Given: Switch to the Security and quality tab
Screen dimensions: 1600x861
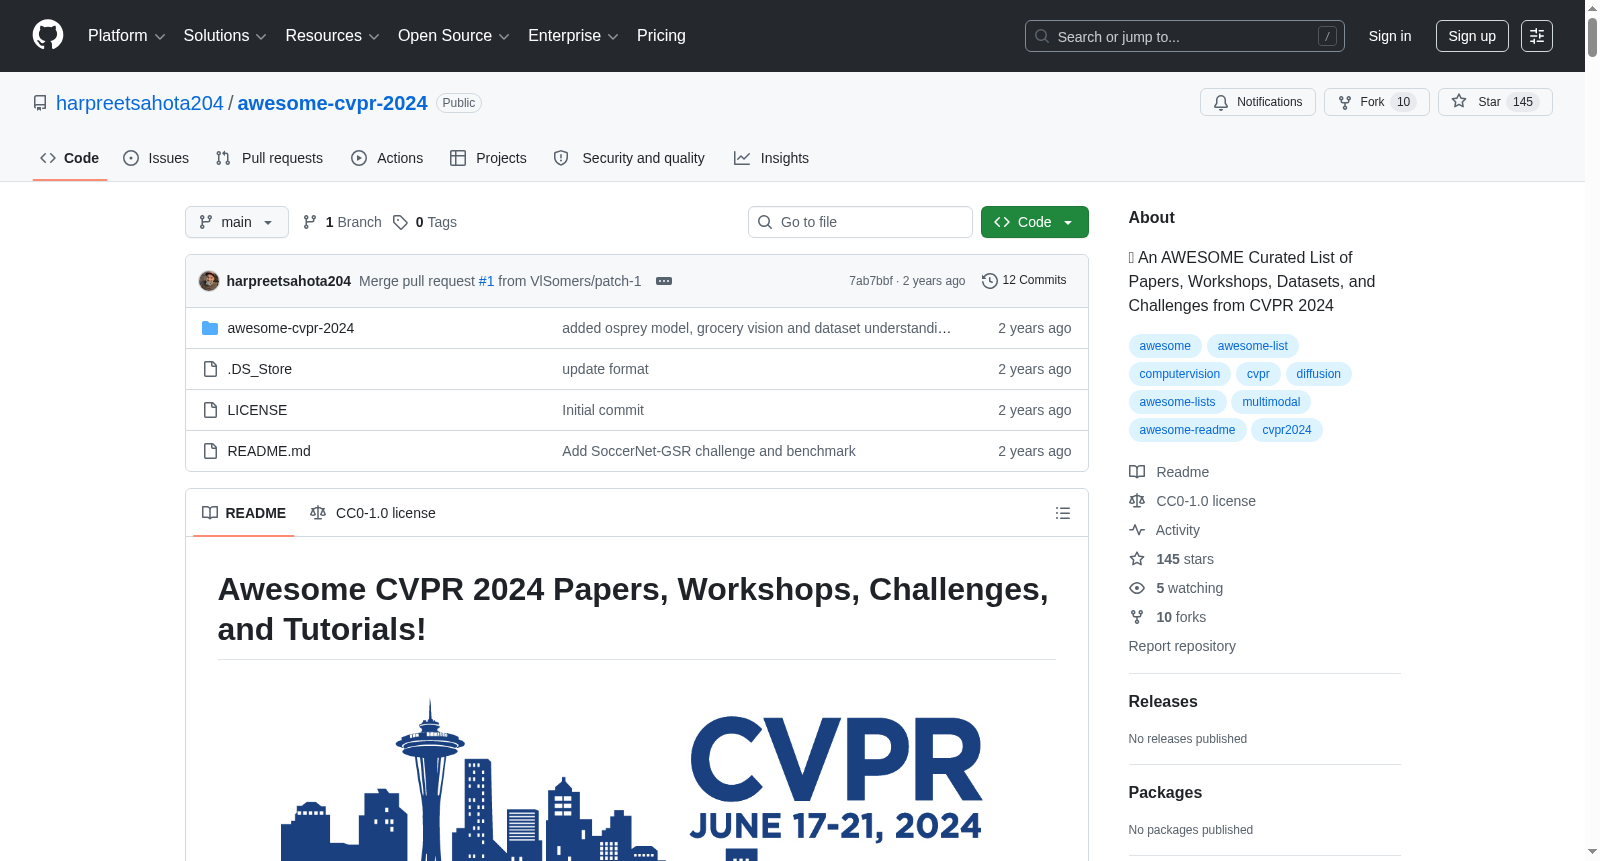Looking at the screenshot, I should click(x=629, y=158).
